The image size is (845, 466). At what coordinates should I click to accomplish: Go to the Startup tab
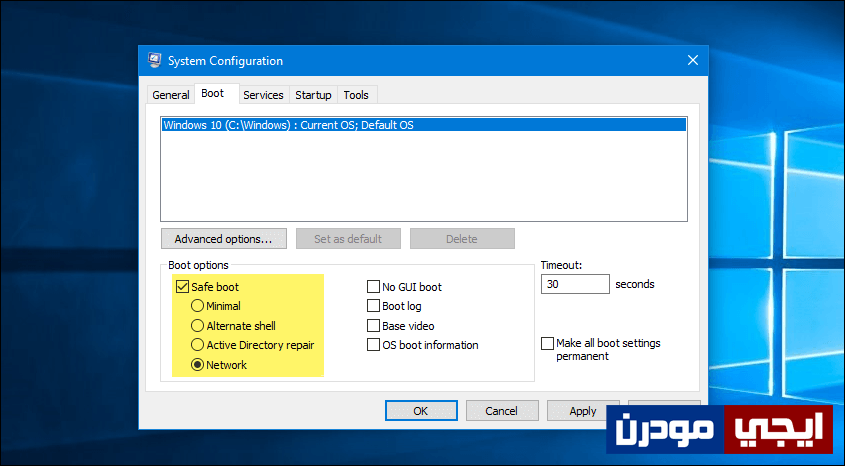(313, 95)
